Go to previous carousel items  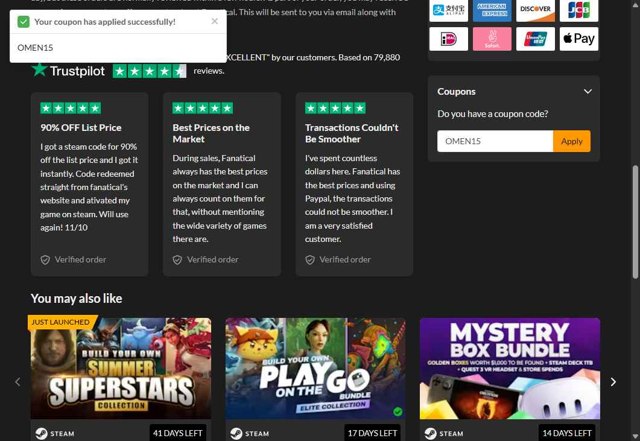[x=18, y=382]
